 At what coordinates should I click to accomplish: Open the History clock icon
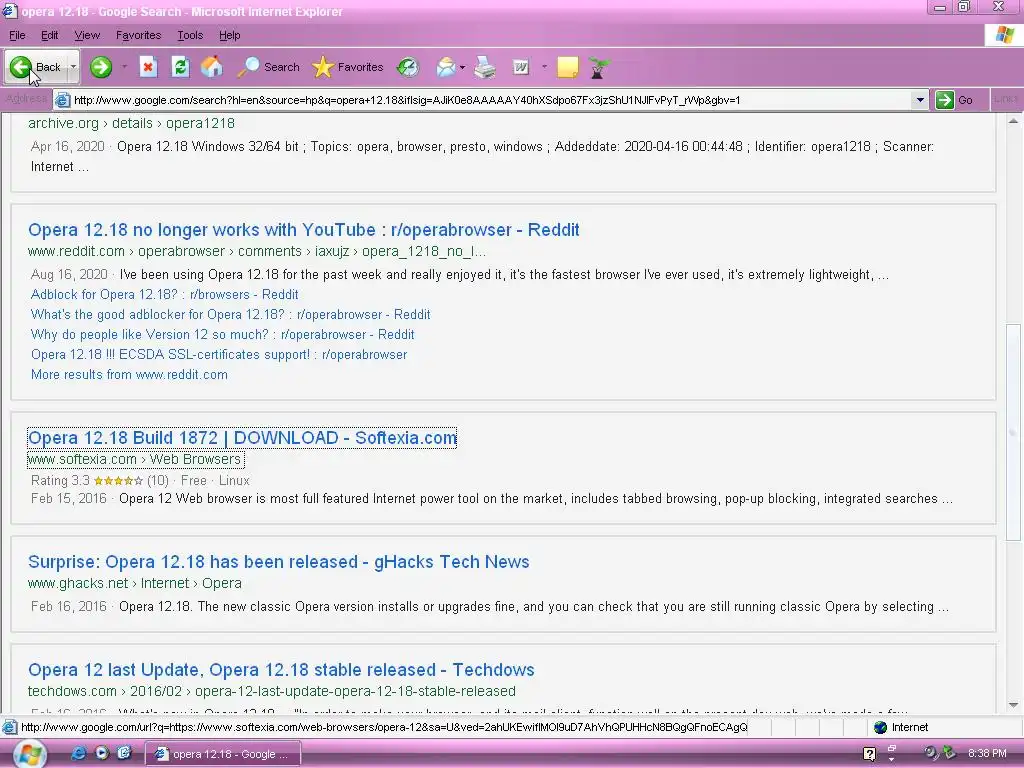(408, 67)
